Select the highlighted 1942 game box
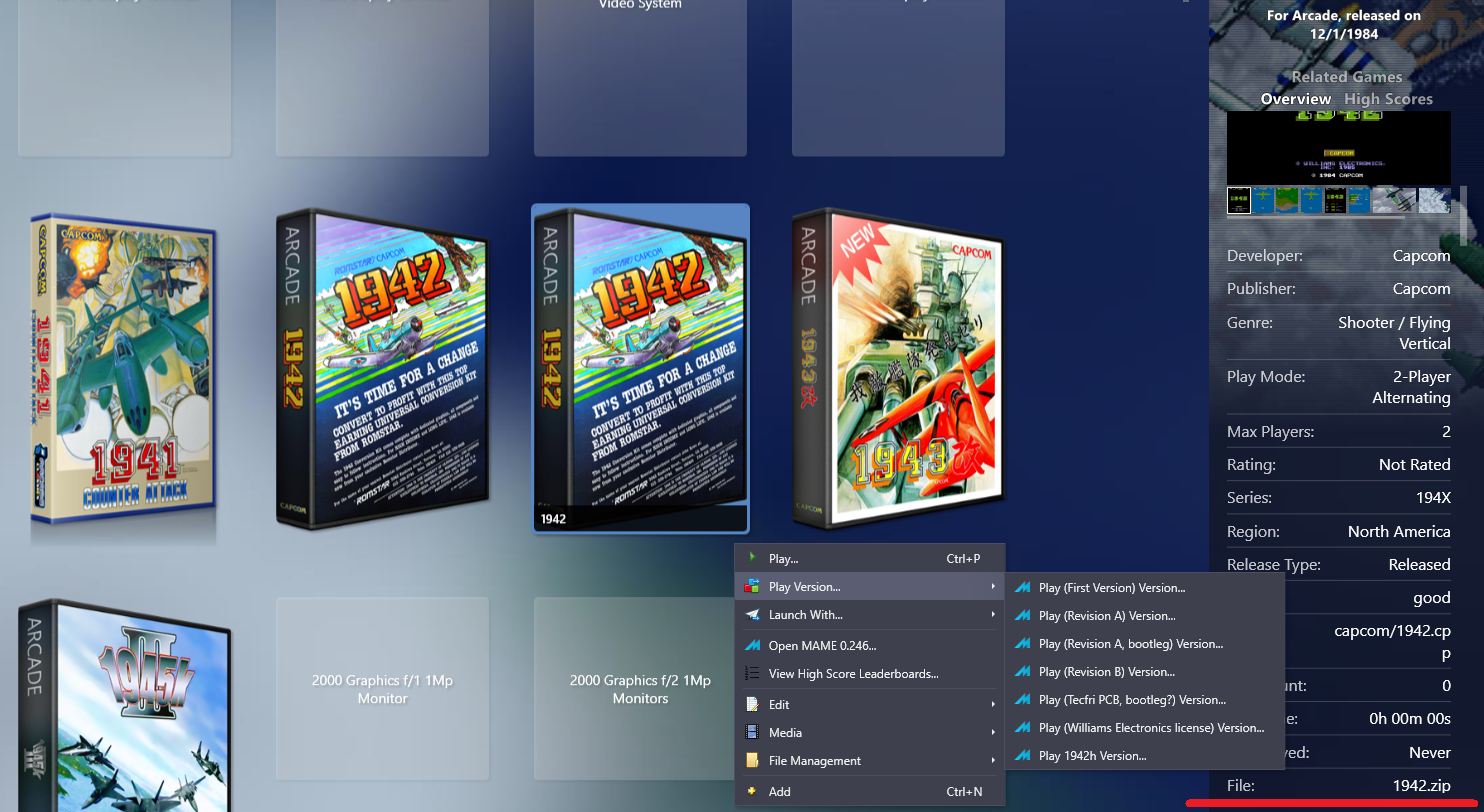1484x812 pixels. 641,369
